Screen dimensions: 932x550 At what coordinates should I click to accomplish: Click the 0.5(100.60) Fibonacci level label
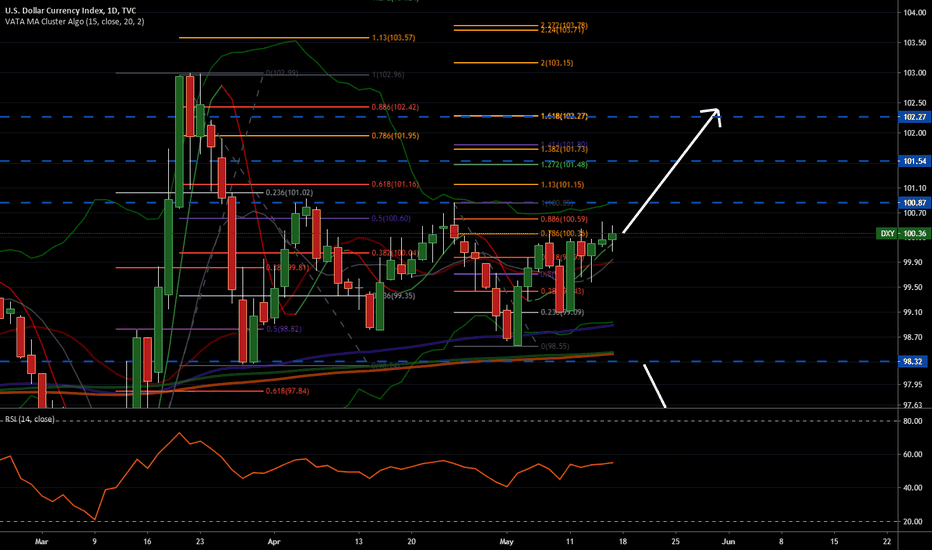pyautogui.click(x=391, y=219)
